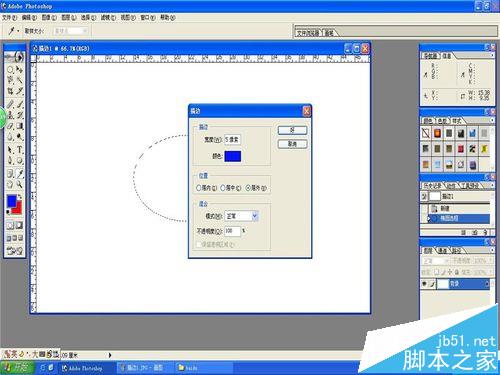Viewport: 500px width, 375px height.
Task: Select the Type tool
Action: coord(20,150)
